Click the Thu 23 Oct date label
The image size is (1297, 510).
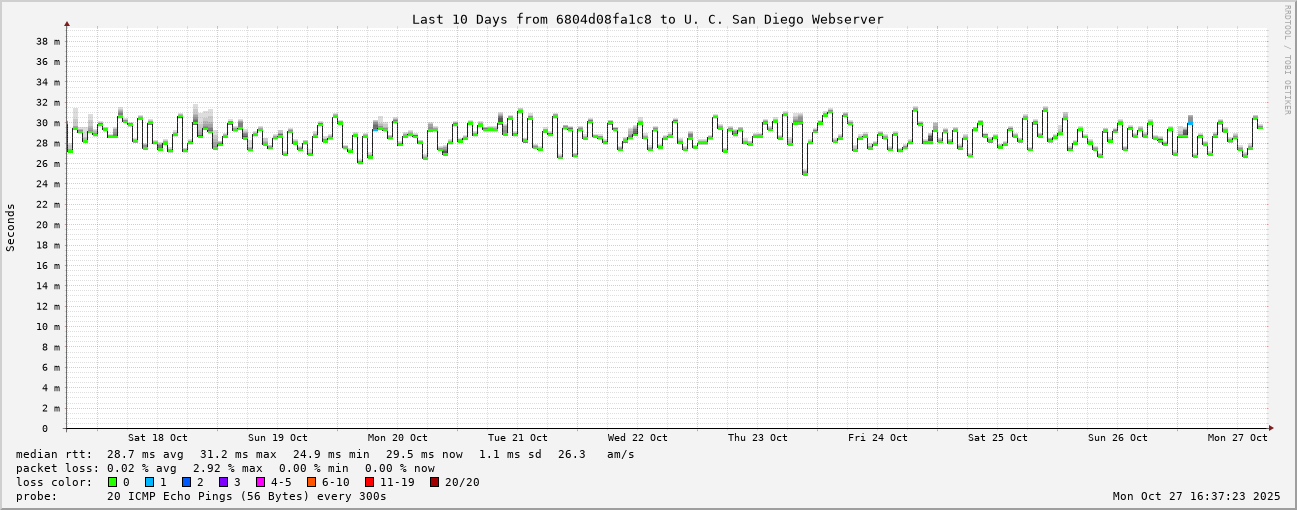click(757, 438)
